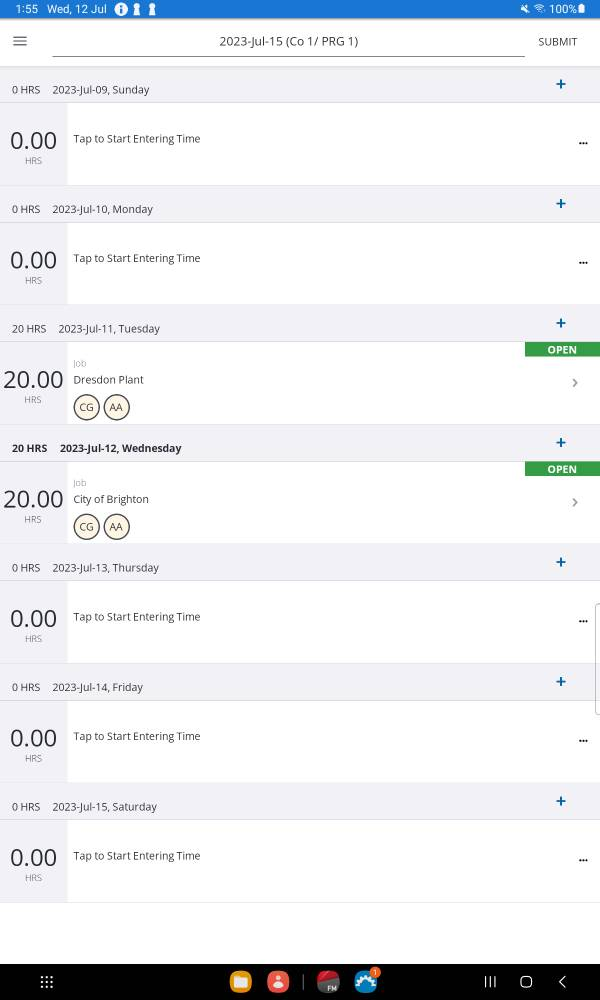
Task: Expand the Dresdon Plant job entry chevron
Action: pos(574,383)
